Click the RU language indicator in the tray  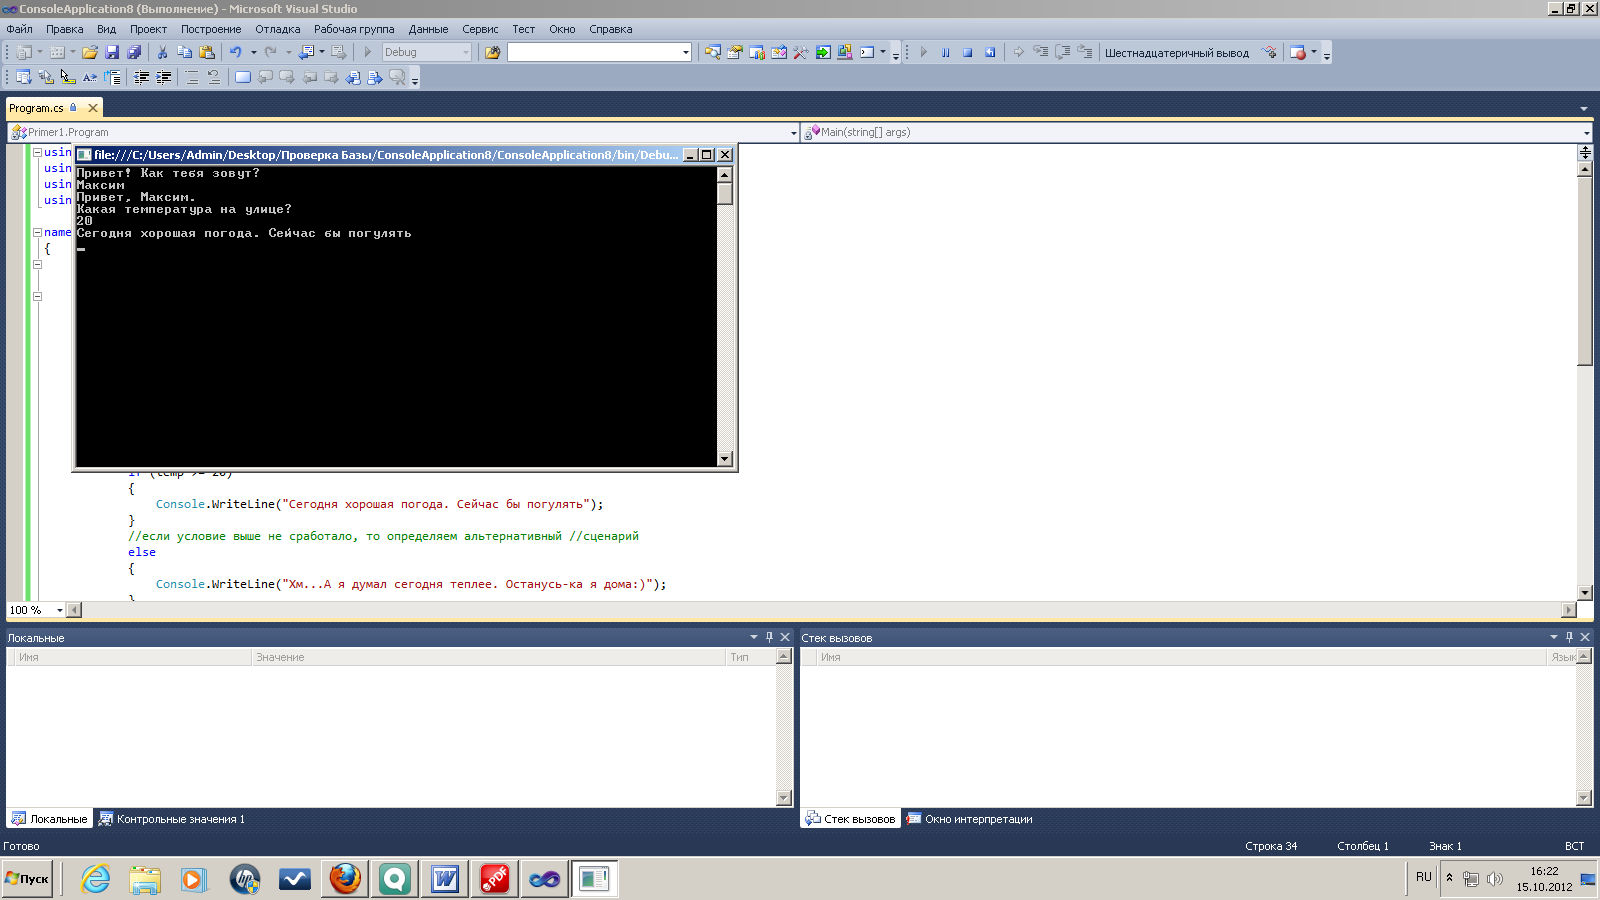tap(1424, 877)
